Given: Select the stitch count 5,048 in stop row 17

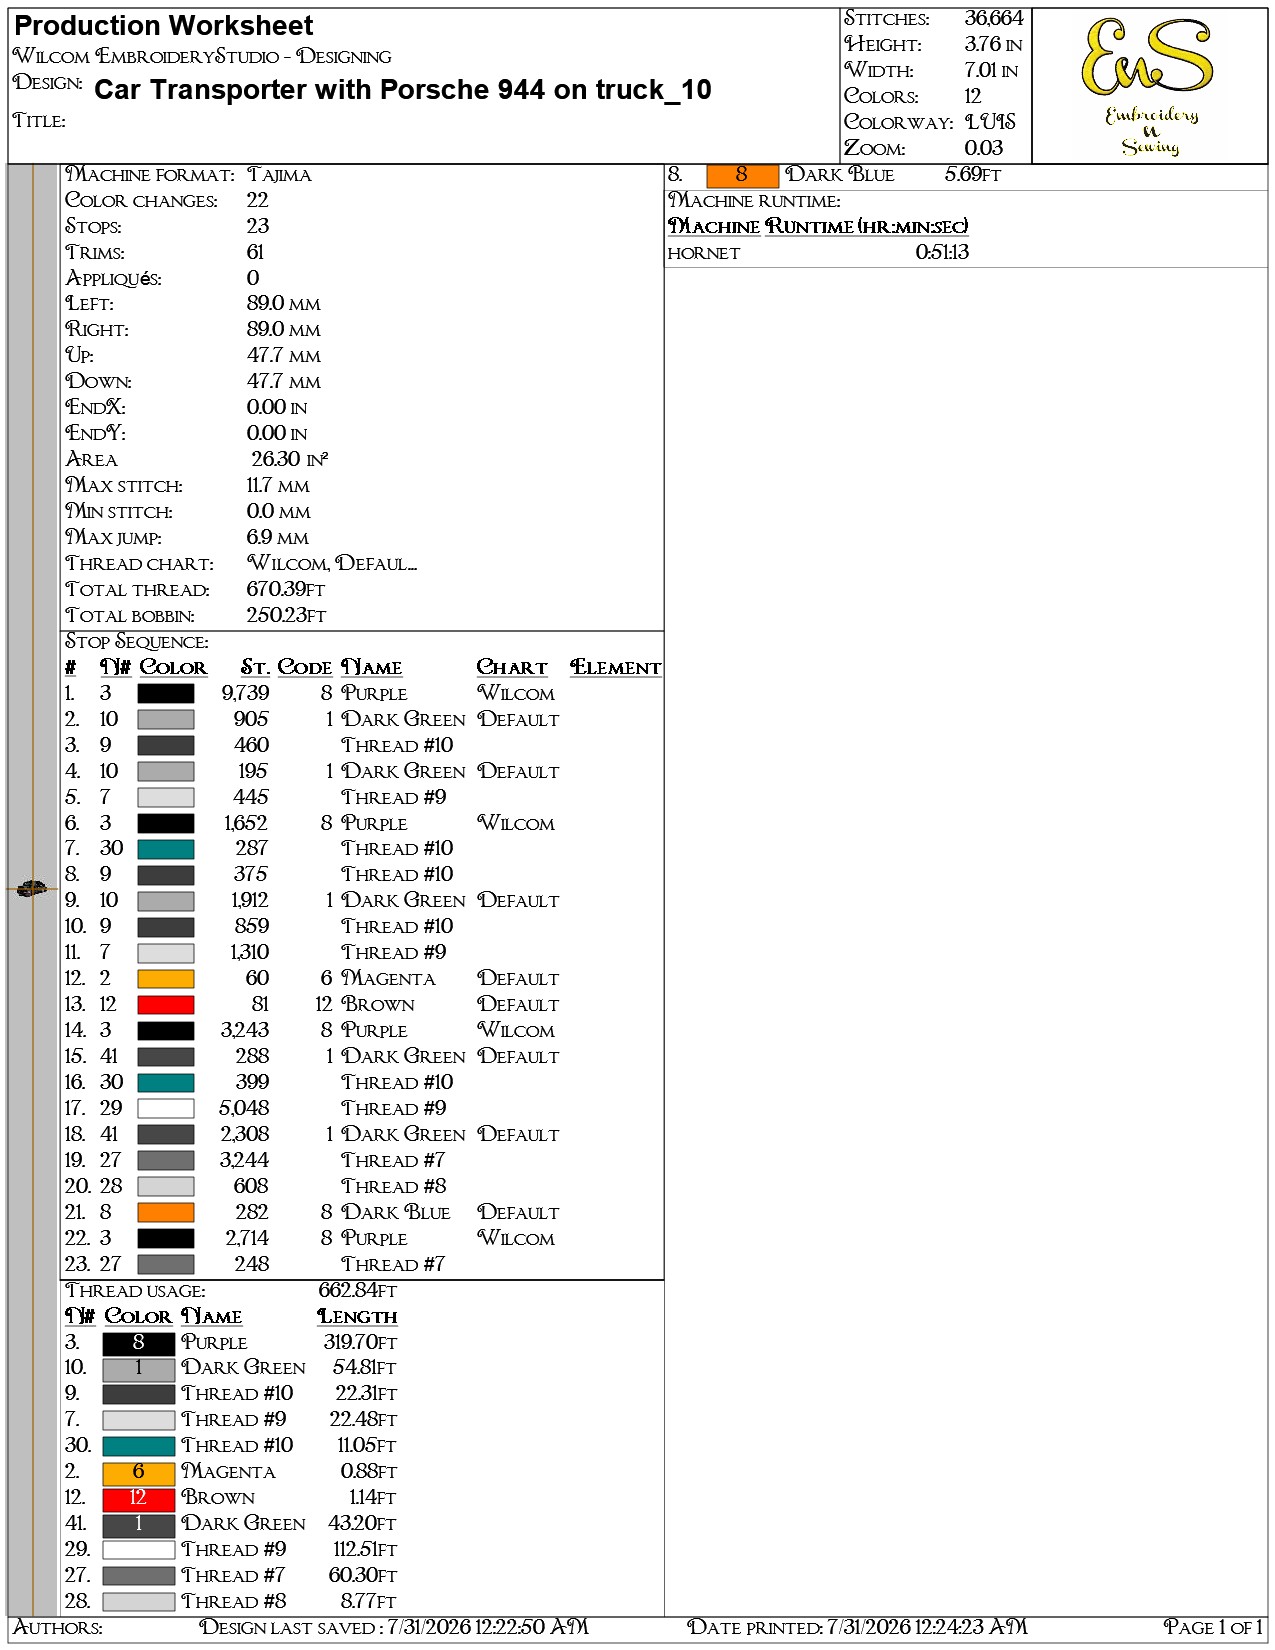Looking at the screenshot, I should tap(245, 1109).
